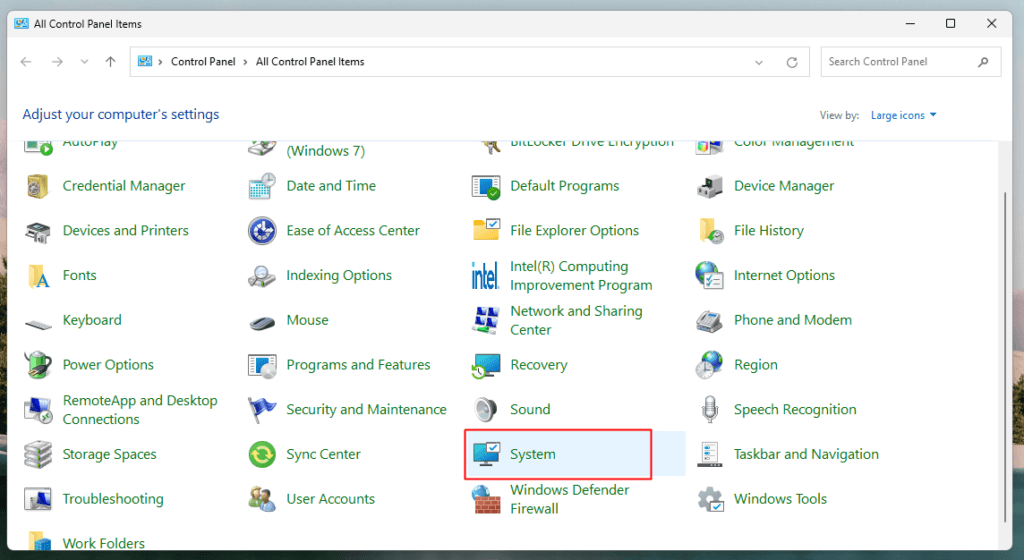This screenshot has width=1024, height=560.
Task: Click the RemoteApp and Desktop Connections icon
Action: 38,410
